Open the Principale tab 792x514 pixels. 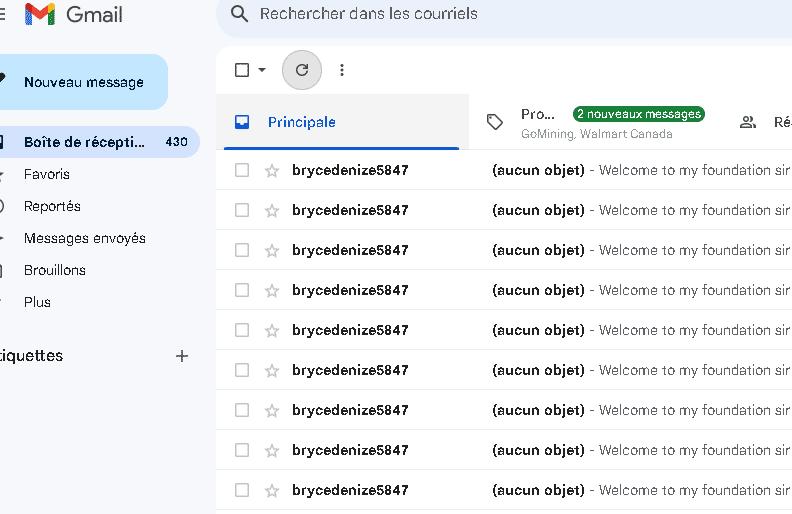tap(301, 122)
